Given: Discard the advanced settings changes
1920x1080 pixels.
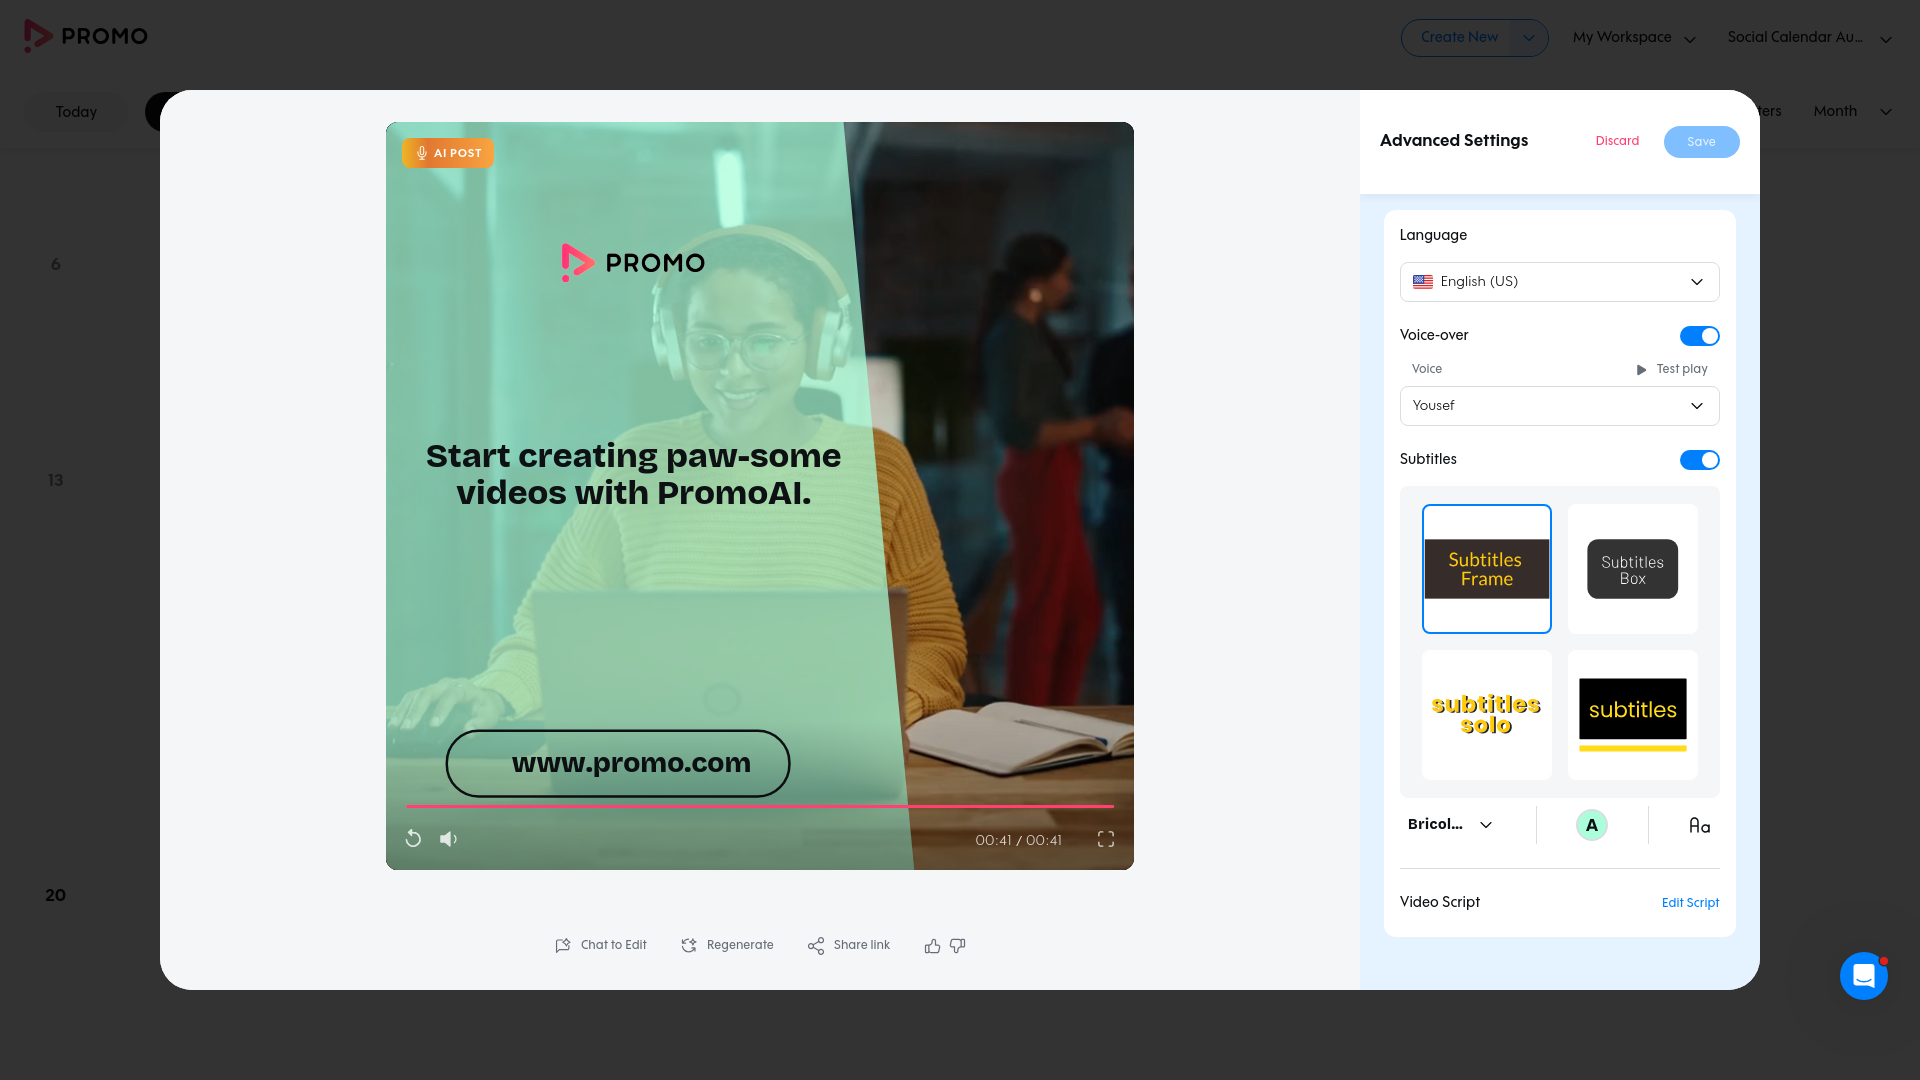Looking at the screenshot, I should tap(1617, 141).
